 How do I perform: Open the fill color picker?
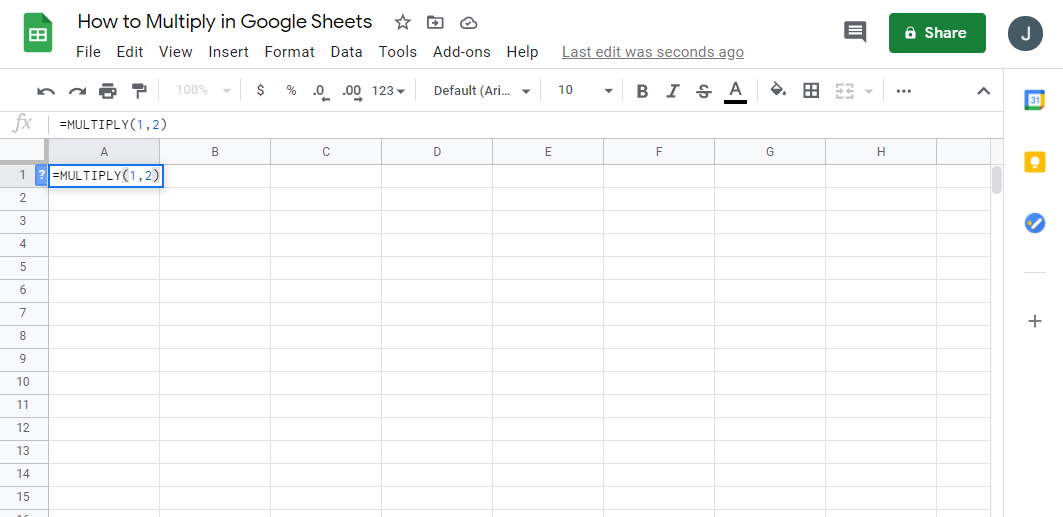click(x=778, y=91)
